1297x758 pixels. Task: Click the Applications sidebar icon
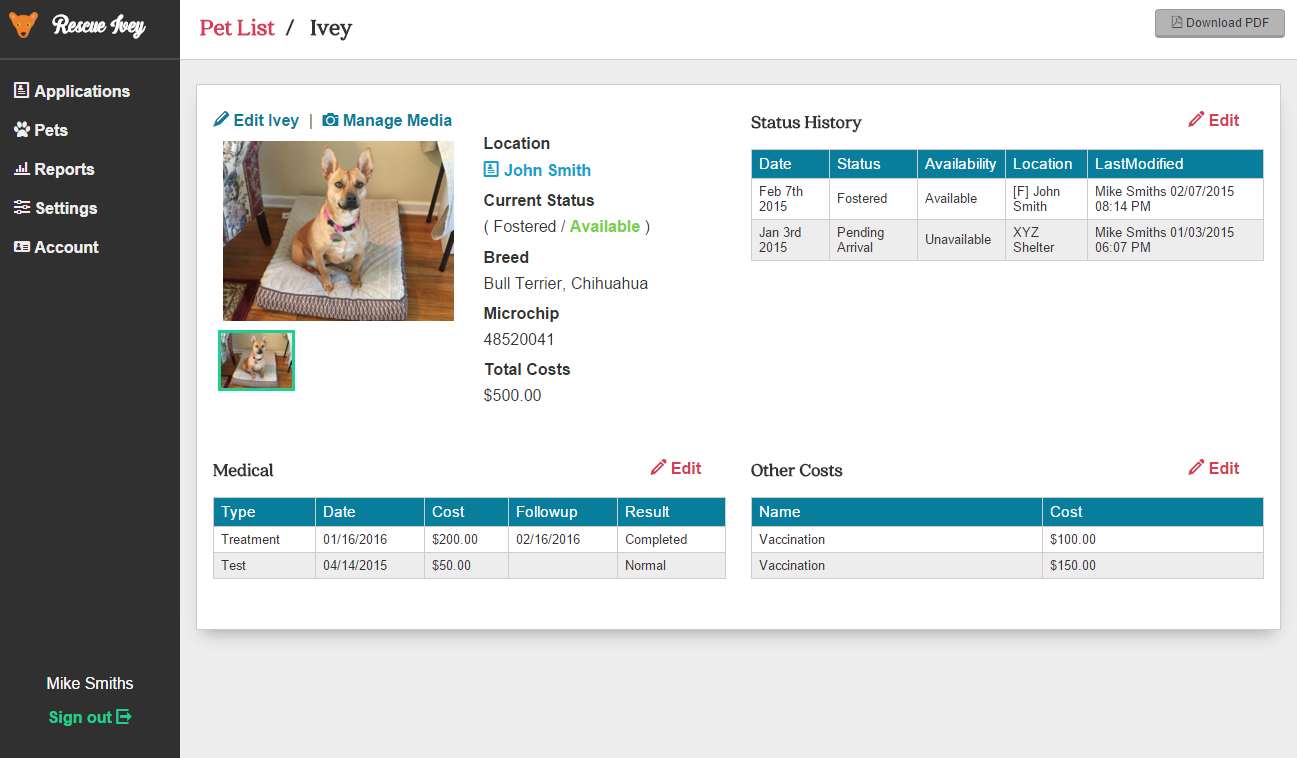[x=21, y=90]
